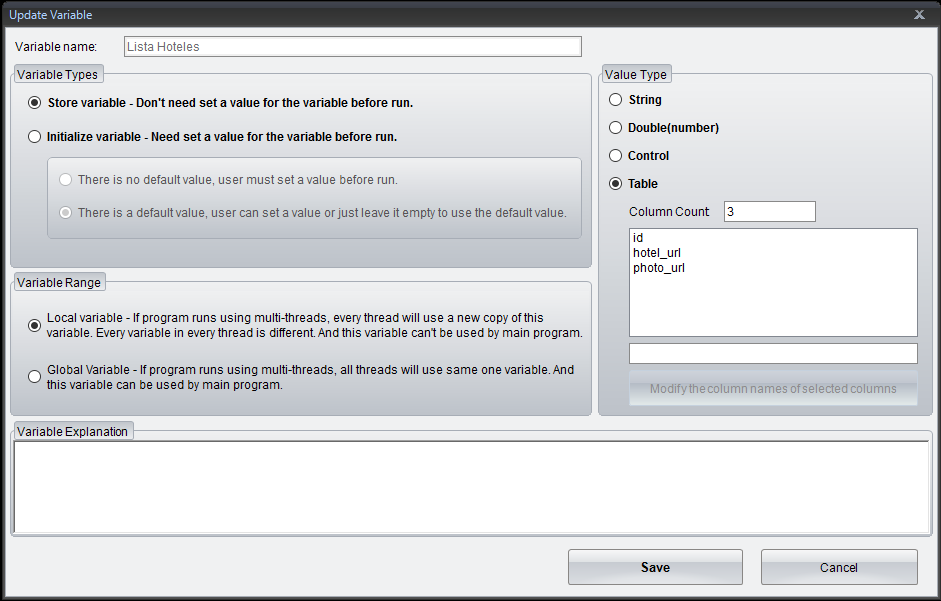Save the variable changes
This screenshot has width=941, height=601.
tap(655, 567)
